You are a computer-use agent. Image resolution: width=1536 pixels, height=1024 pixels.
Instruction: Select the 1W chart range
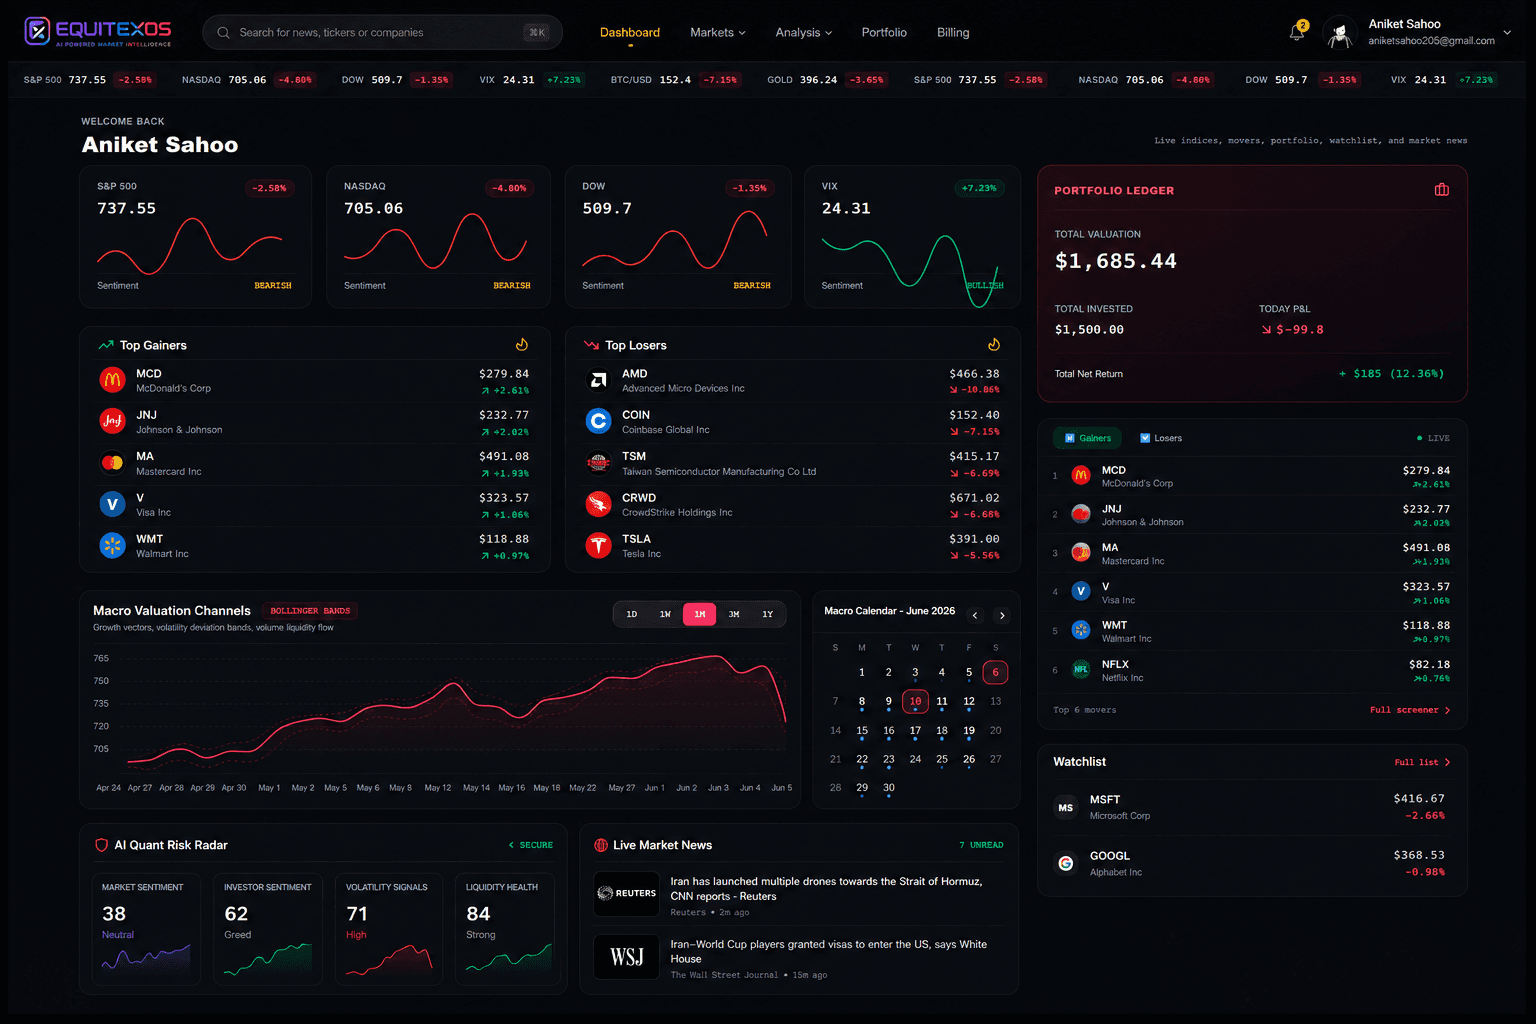pyautogui.click(x=665, y=614)
